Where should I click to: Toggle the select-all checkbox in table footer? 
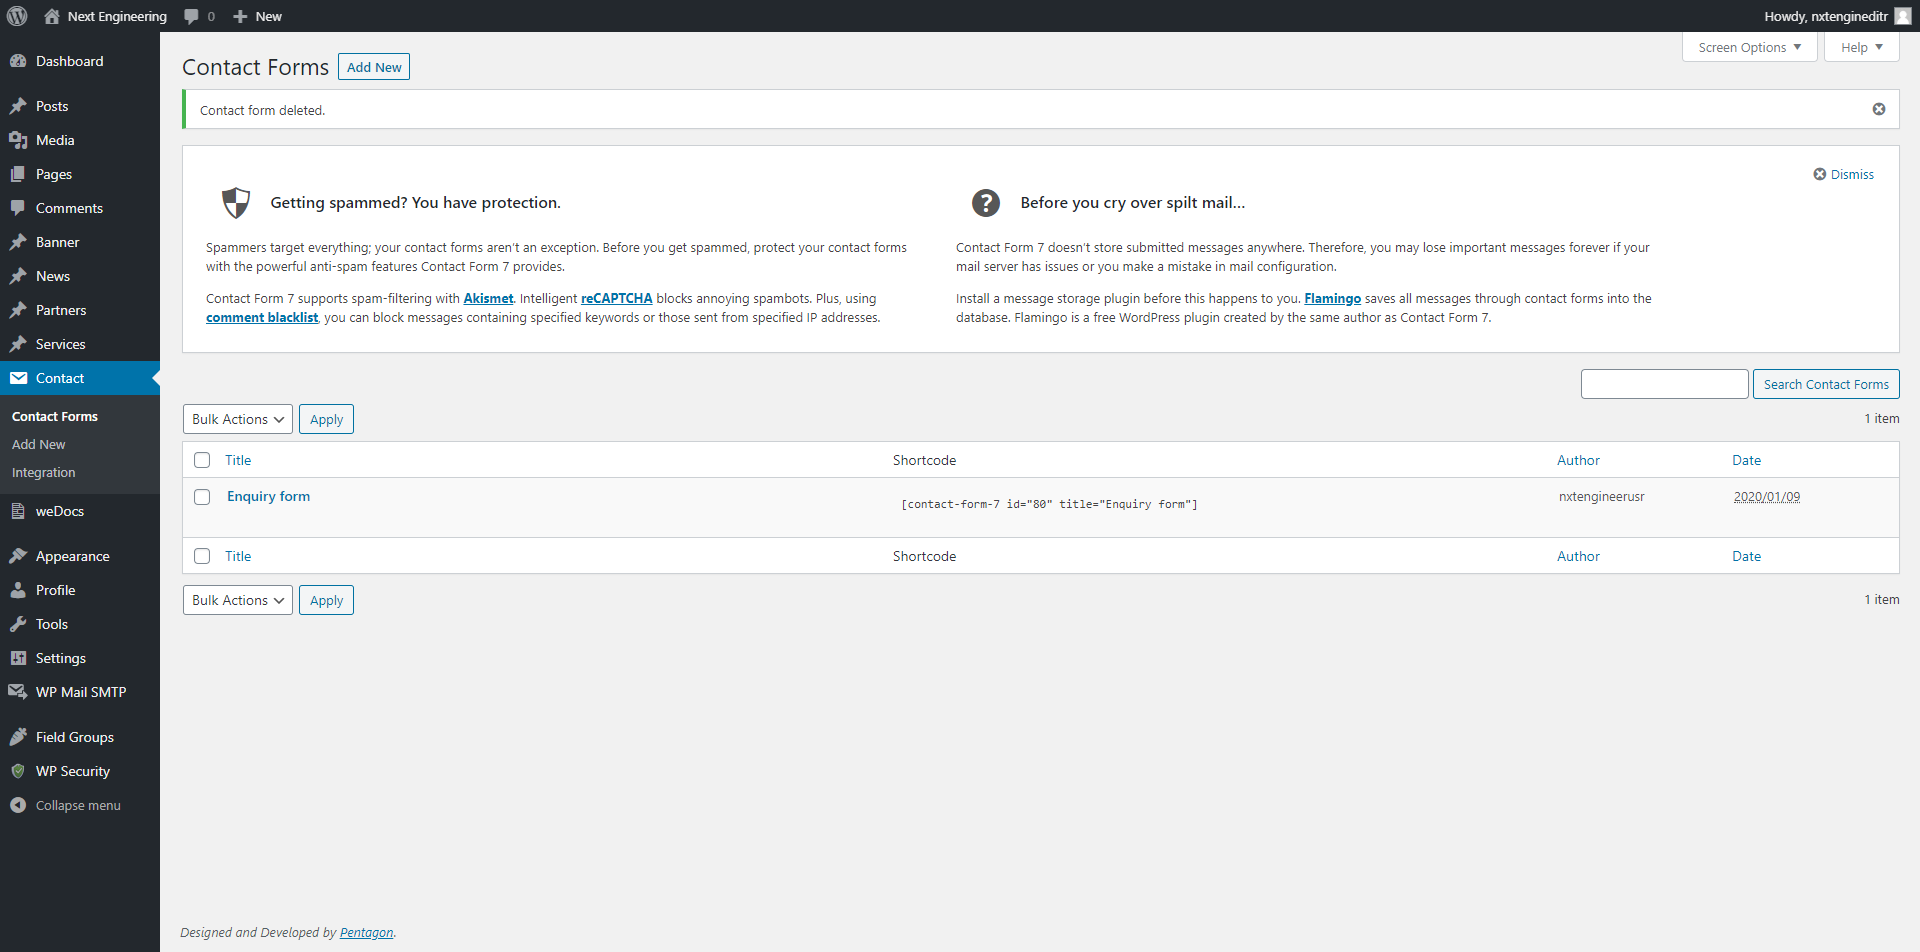coord(202,556)
